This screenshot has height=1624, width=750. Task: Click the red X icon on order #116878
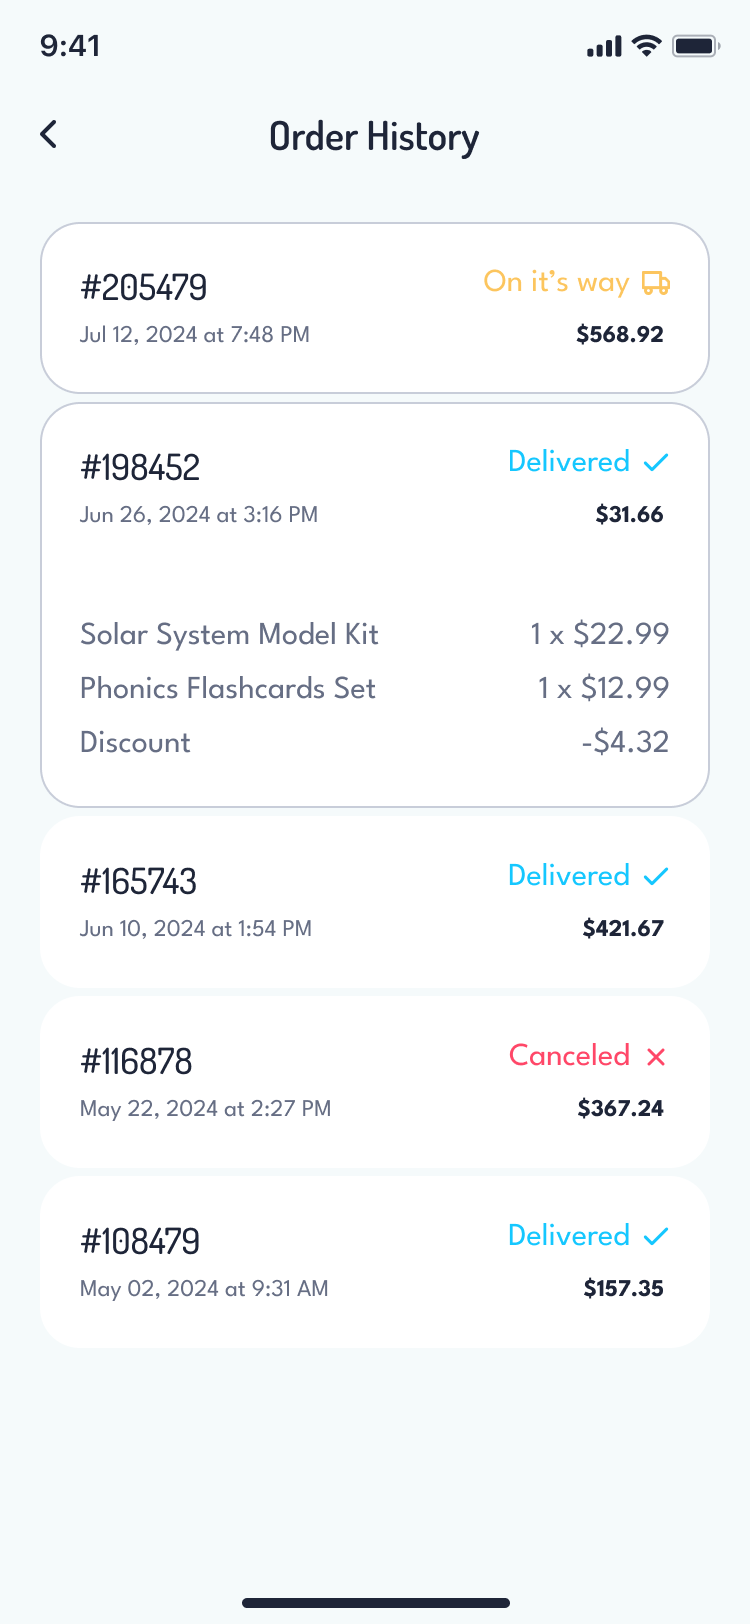[656, 1057]
